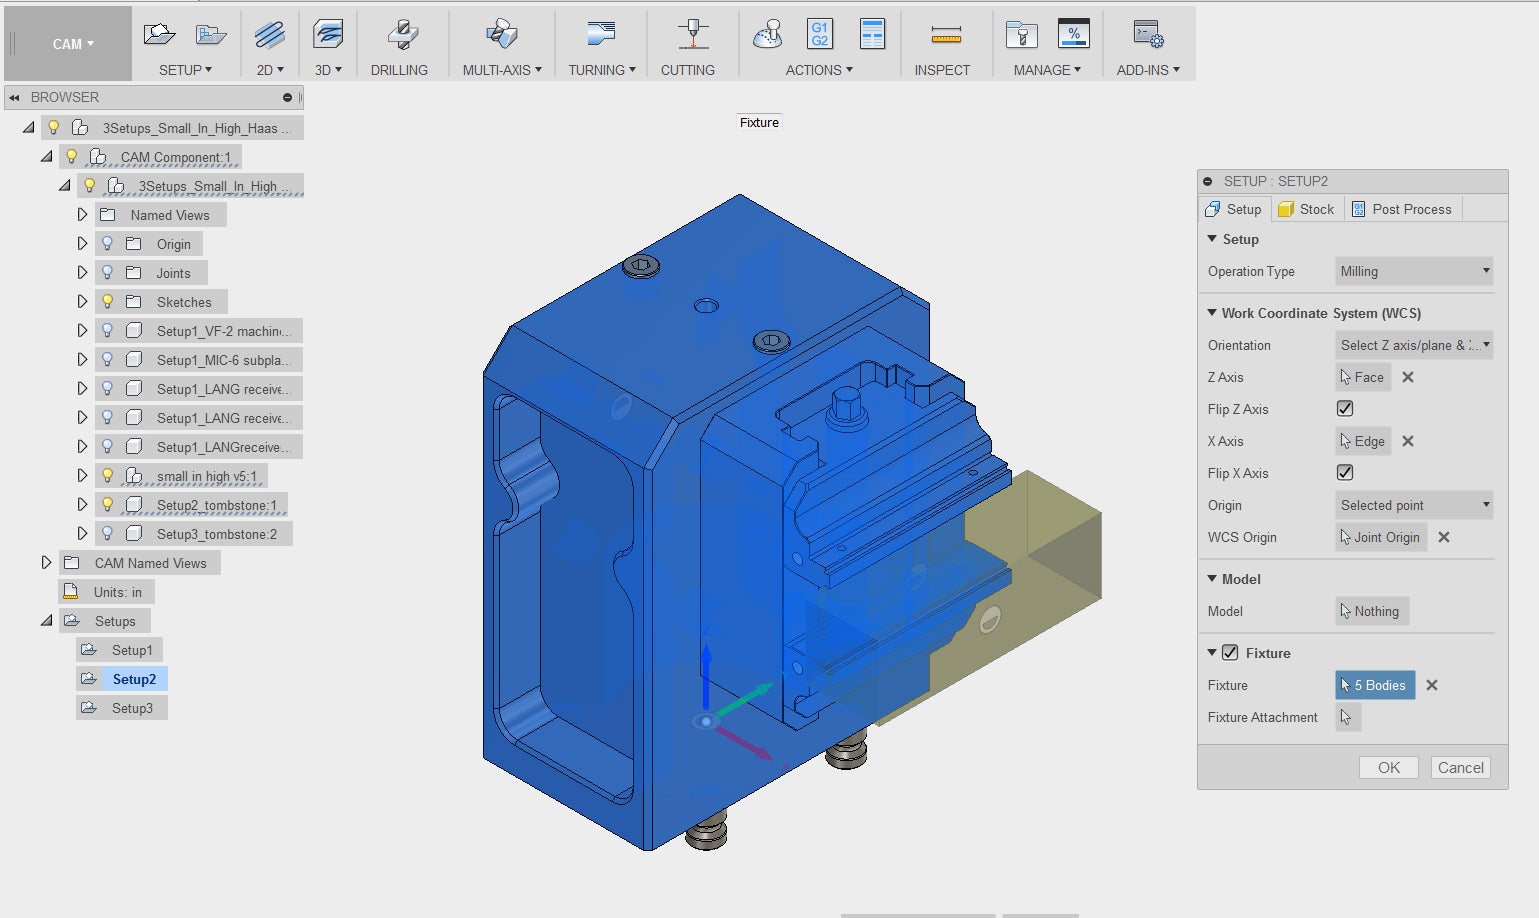
Task: Toggle visibility bulb of Setup2_tombstone:1
Action: click(x=107, y=505)
